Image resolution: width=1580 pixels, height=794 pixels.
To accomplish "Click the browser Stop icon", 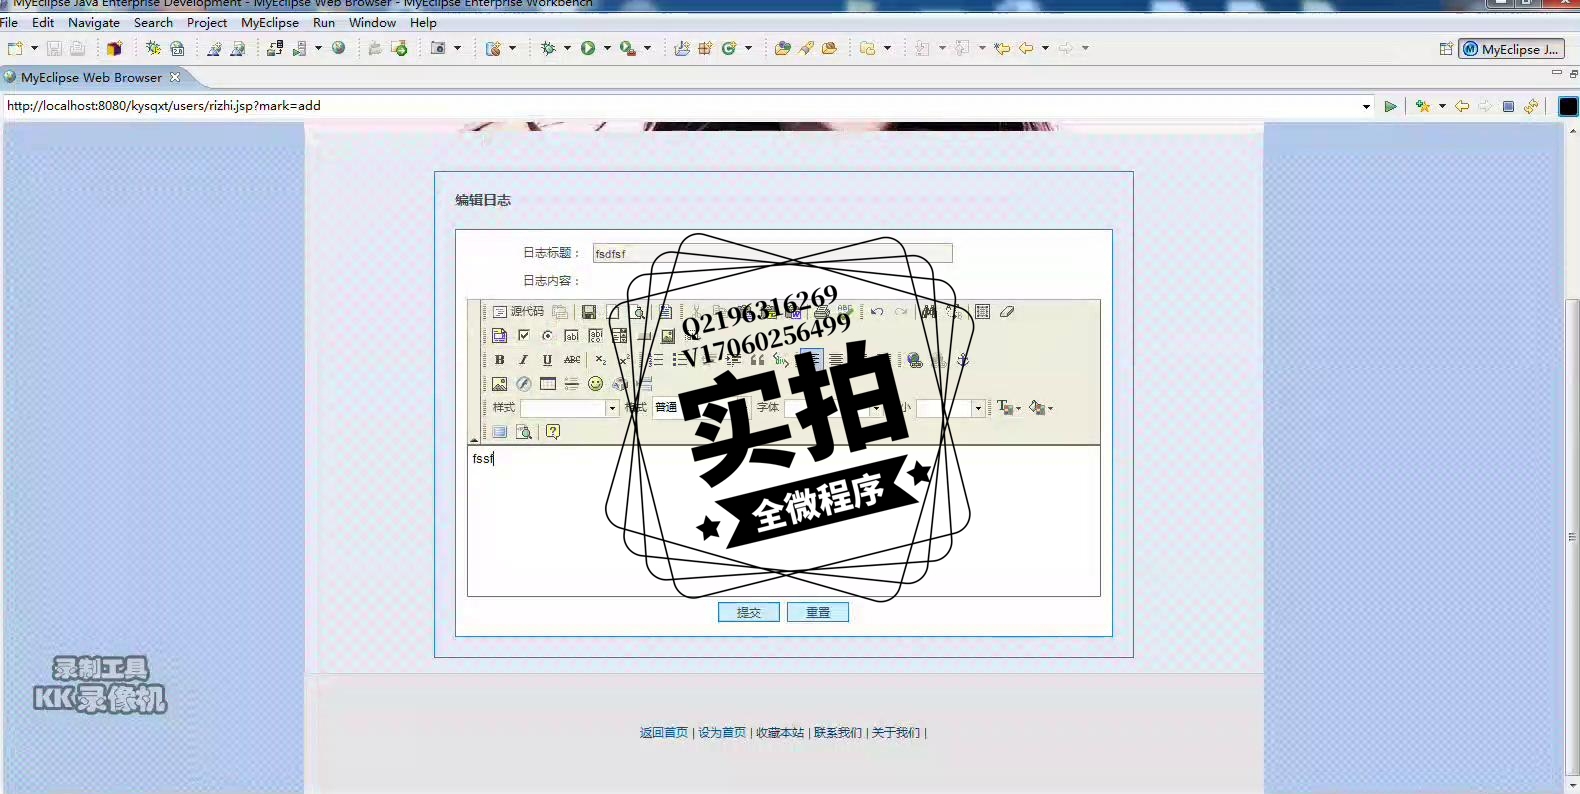I will tap(1508, 106).
